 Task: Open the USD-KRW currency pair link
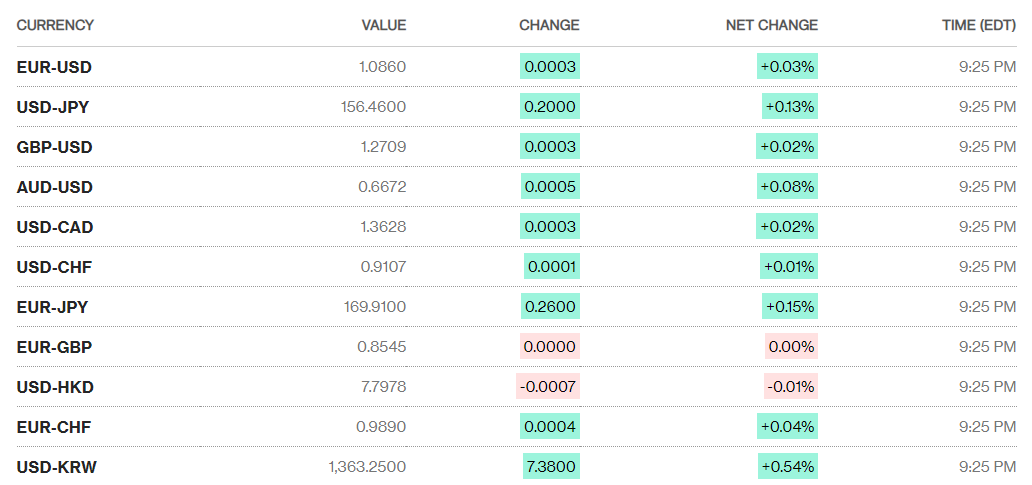(x=57, y=467)
